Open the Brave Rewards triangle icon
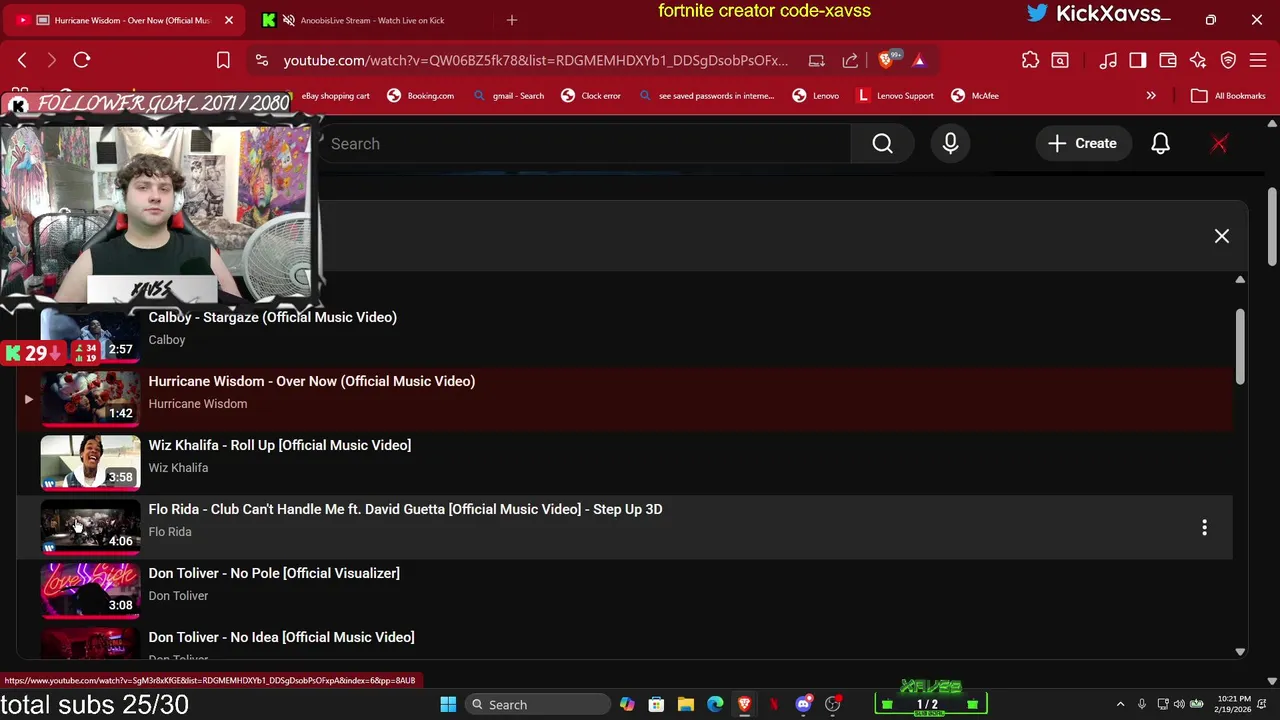Viewport: 1280px width, 720px height. point(919,60)
